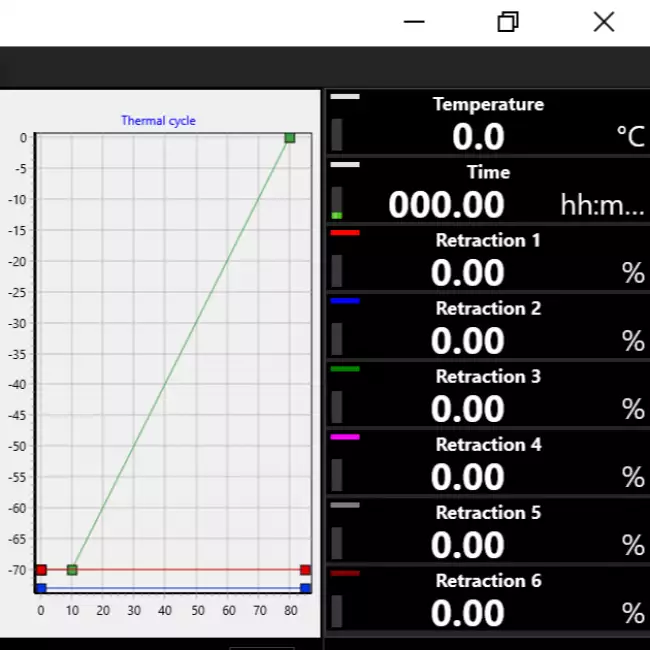Select the green color swatch for Retraction 3
Image resolution: width=650 pixels, height=650 pixels.
pos(345,369)
